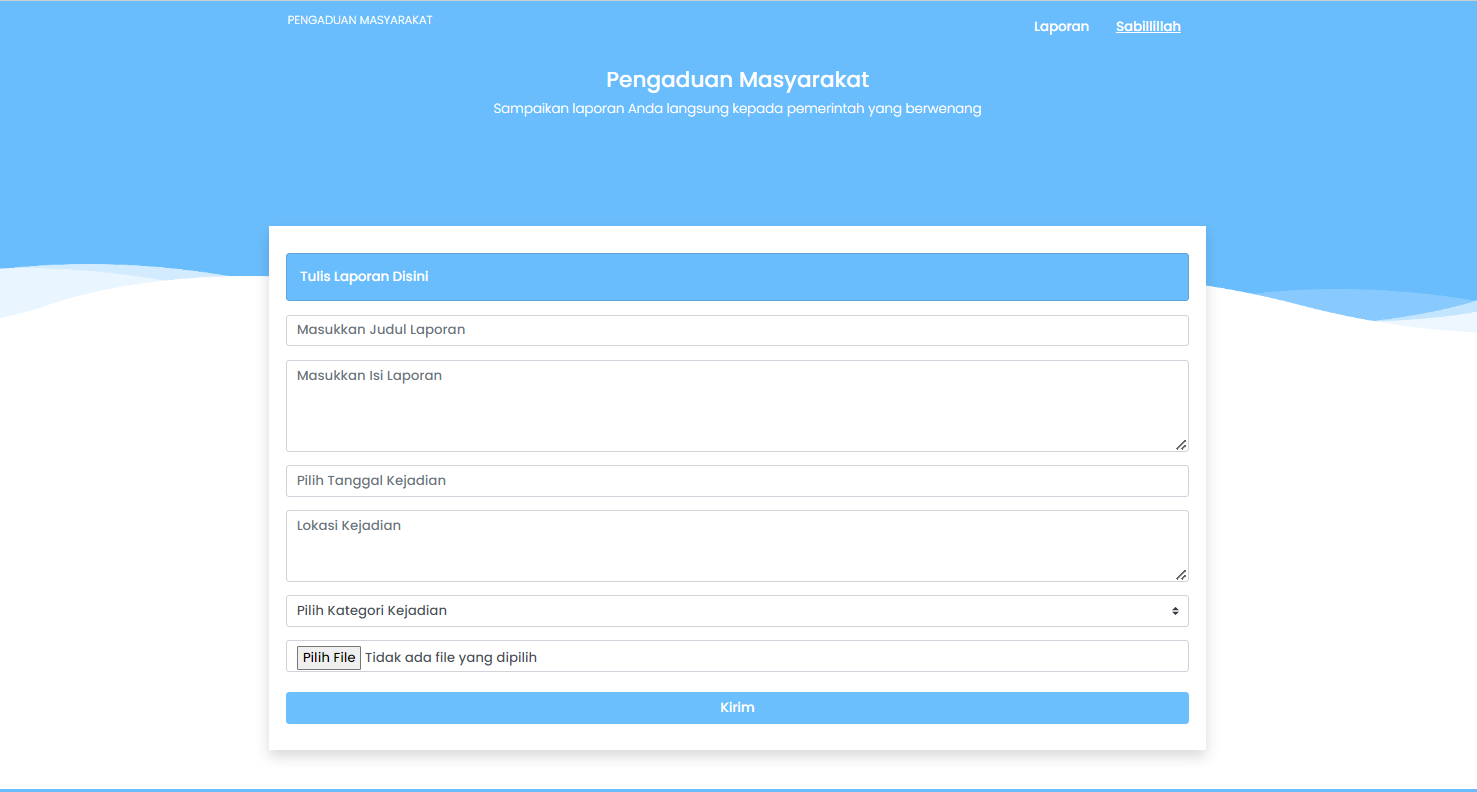Click the 'Tidak ada file yang dipilih' text
Image resolution: width=1477 pixels, height=792 pixels.
[451, 657]
